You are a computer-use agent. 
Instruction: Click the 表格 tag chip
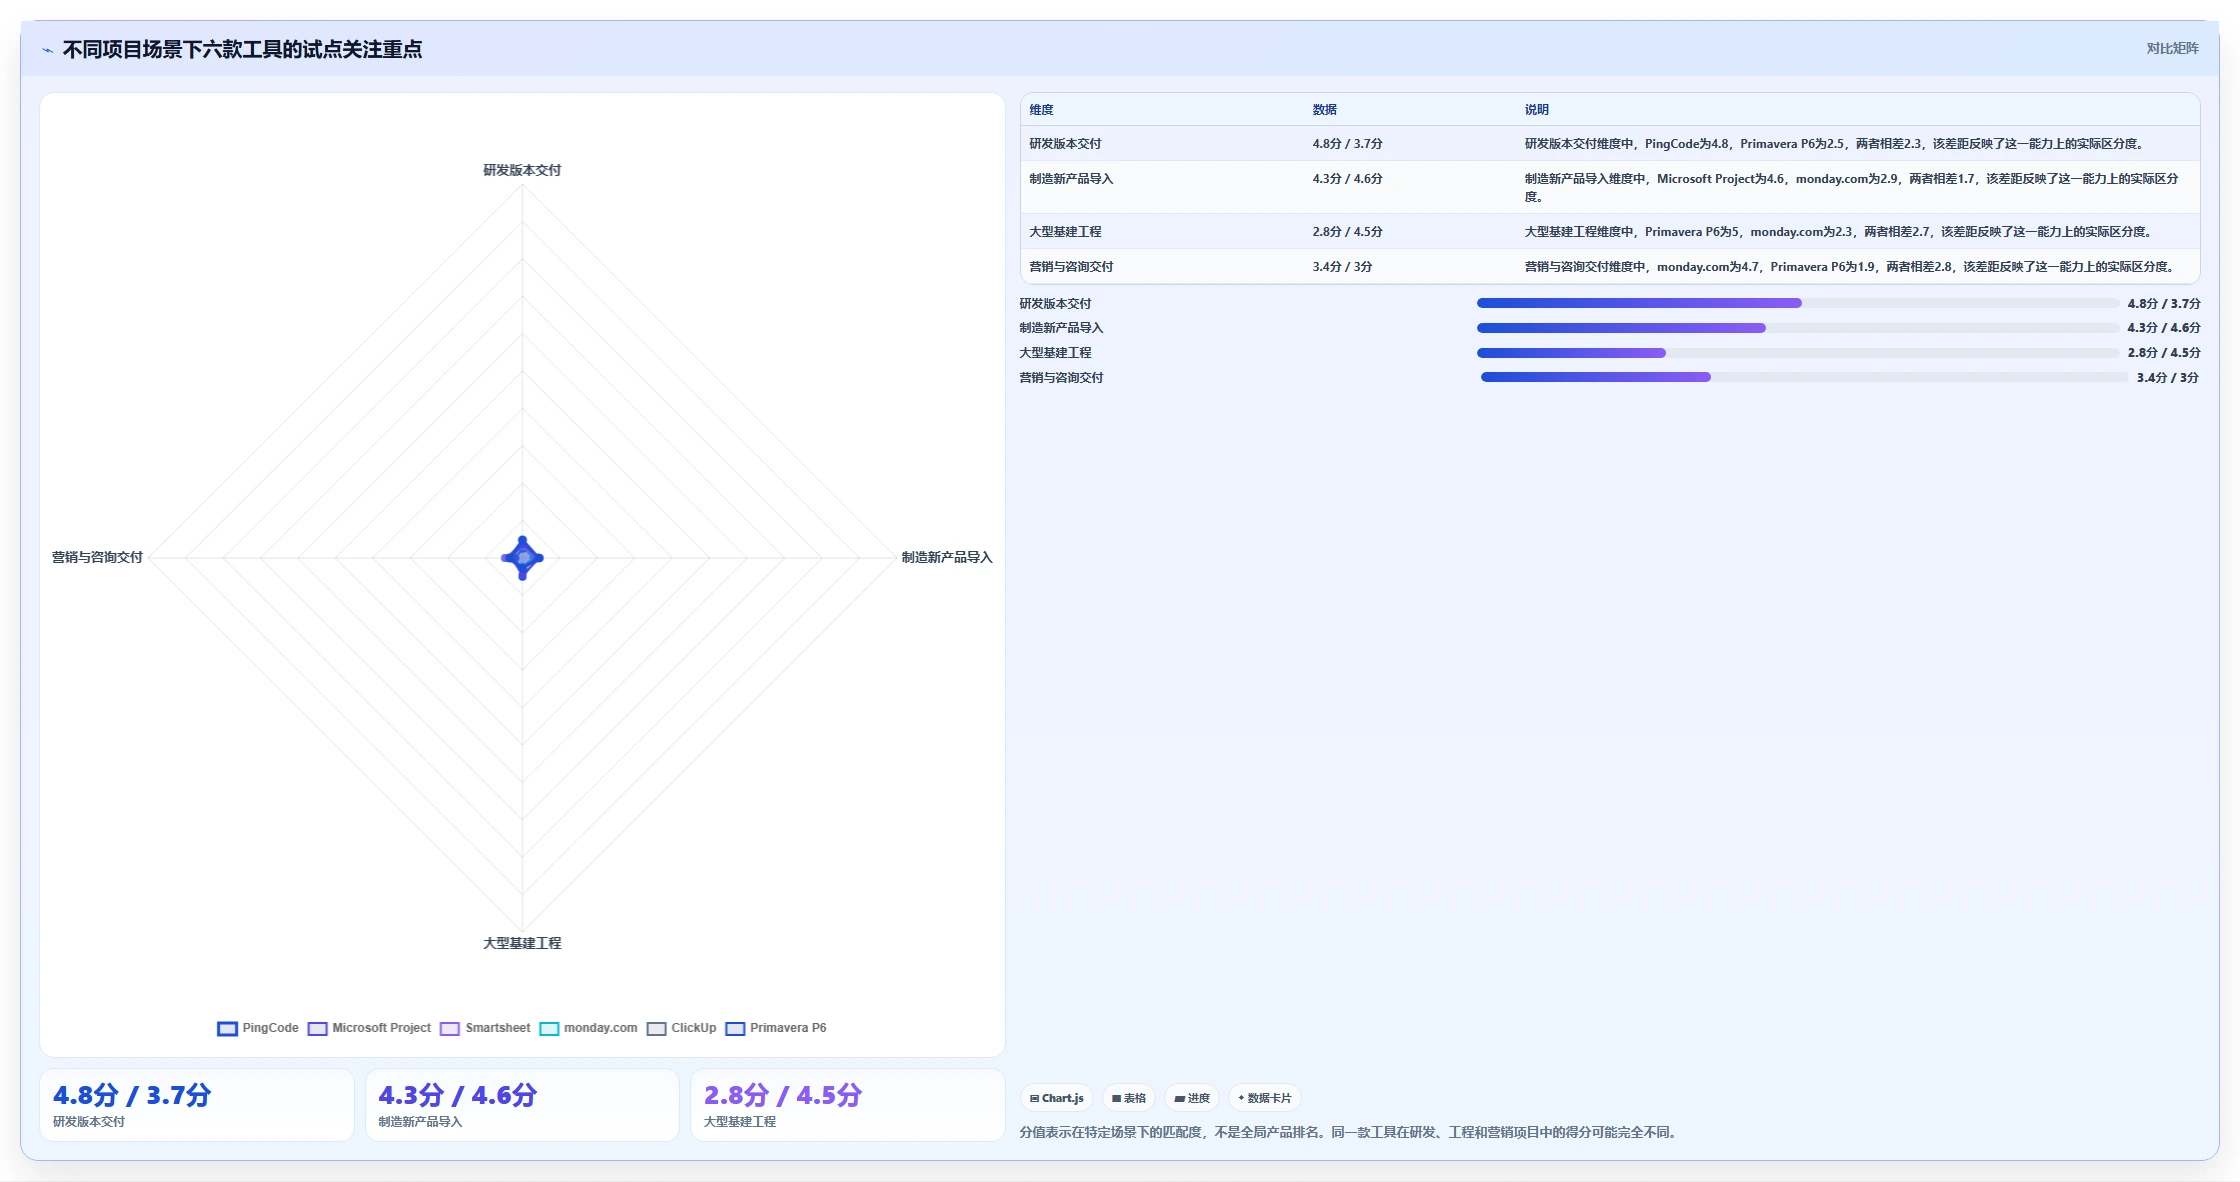tap(1129, 1098)
